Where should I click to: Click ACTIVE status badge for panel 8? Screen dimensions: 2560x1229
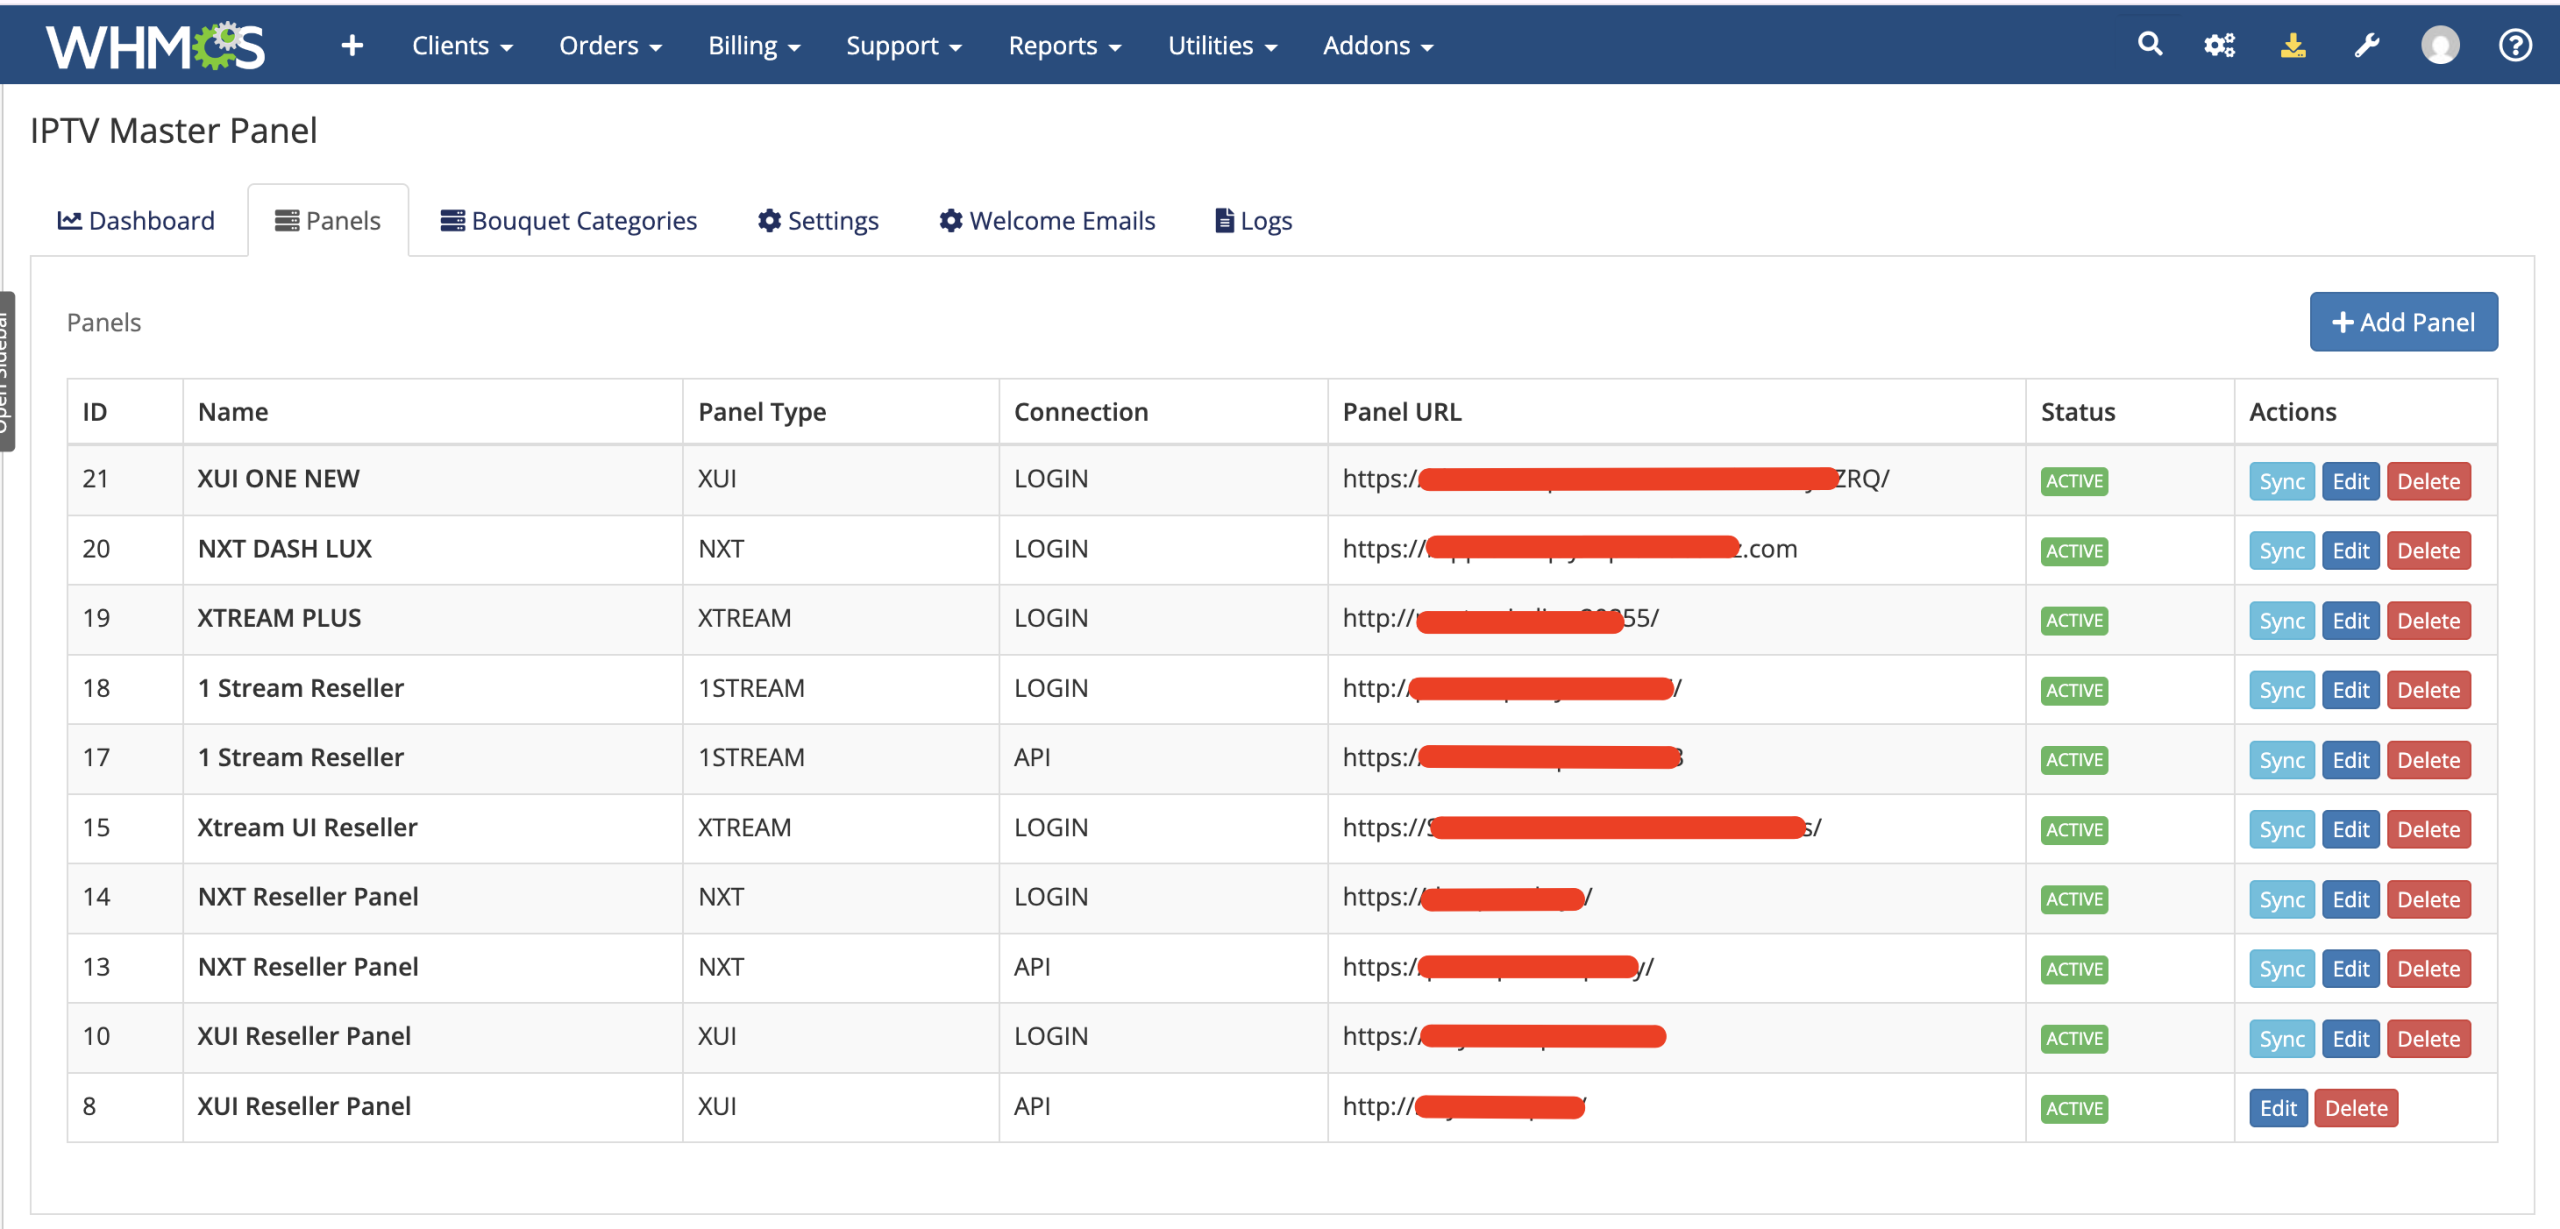2074,1108
